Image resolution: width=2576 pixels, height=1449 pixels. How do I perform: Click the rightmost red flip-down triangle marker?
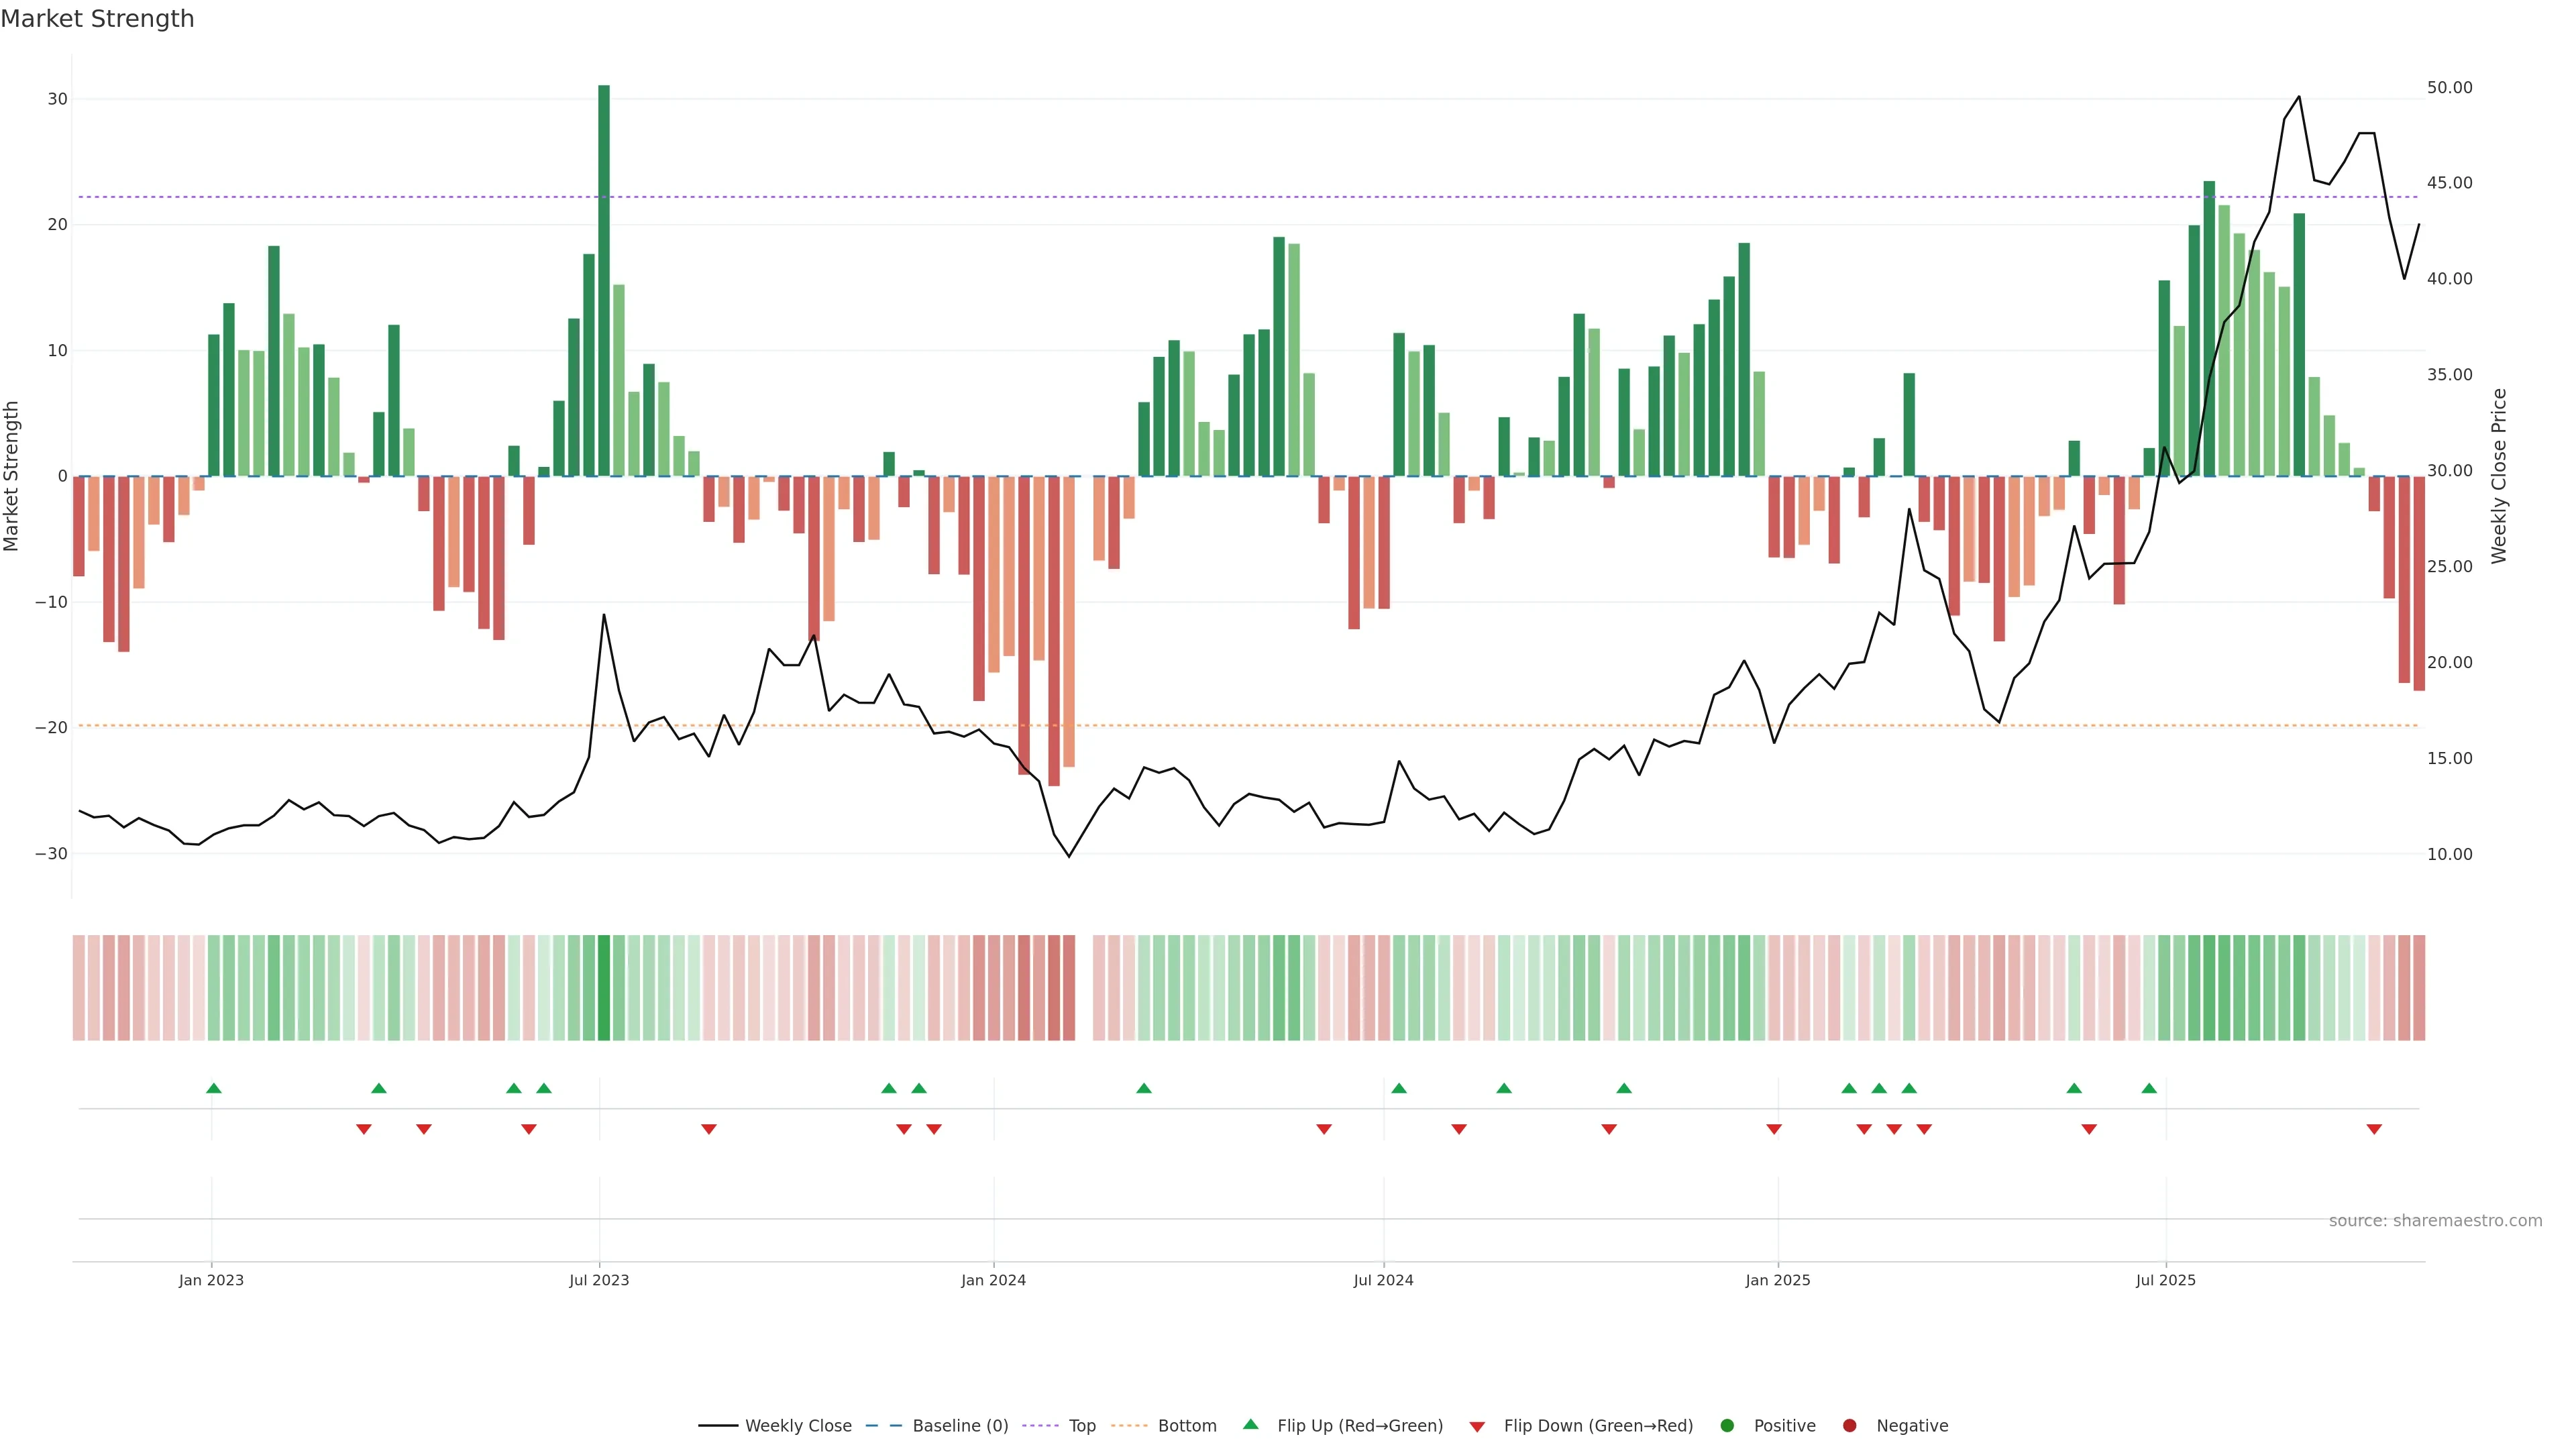(x=2374, y=1129)
